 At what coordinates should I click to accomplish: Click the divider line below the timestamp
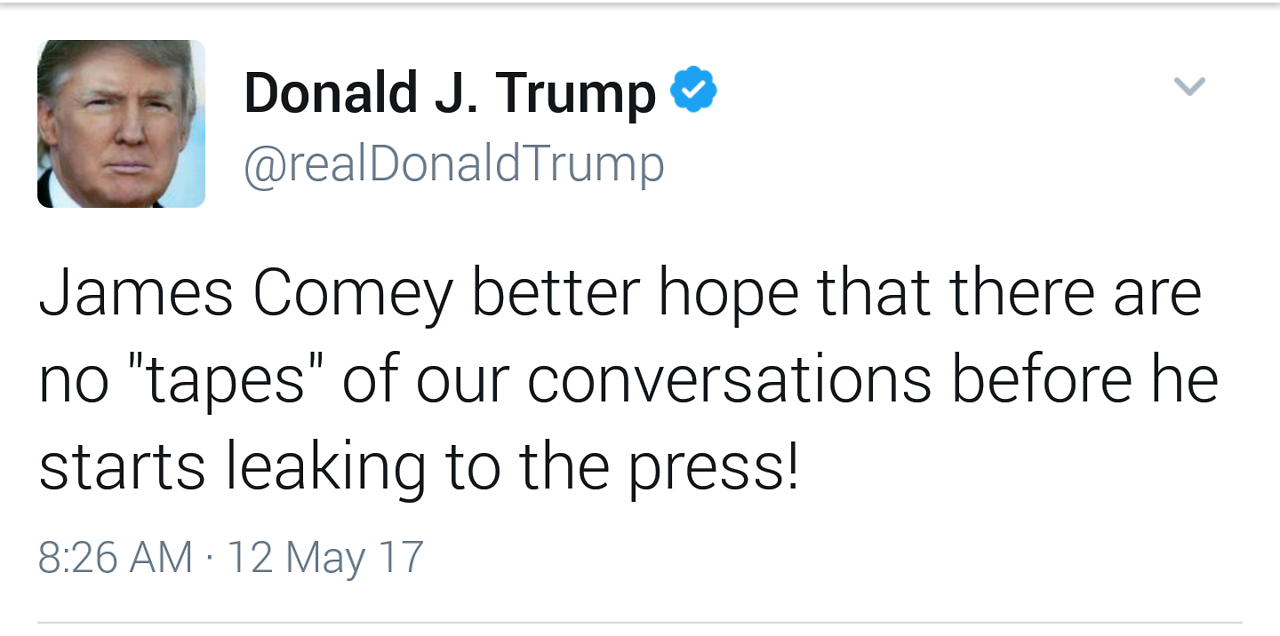640,622
